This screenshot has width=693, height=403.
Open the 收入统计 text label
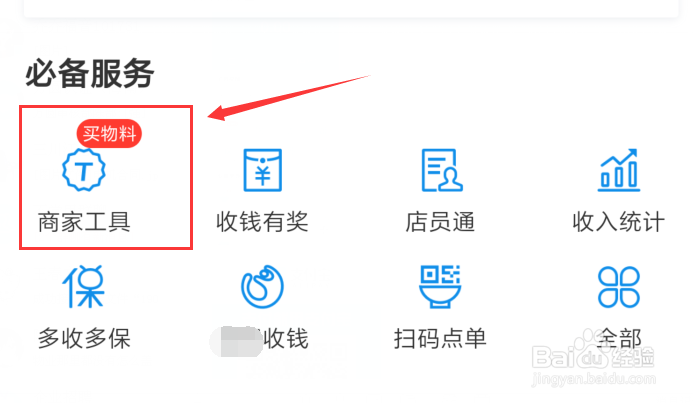coord(619,222)
